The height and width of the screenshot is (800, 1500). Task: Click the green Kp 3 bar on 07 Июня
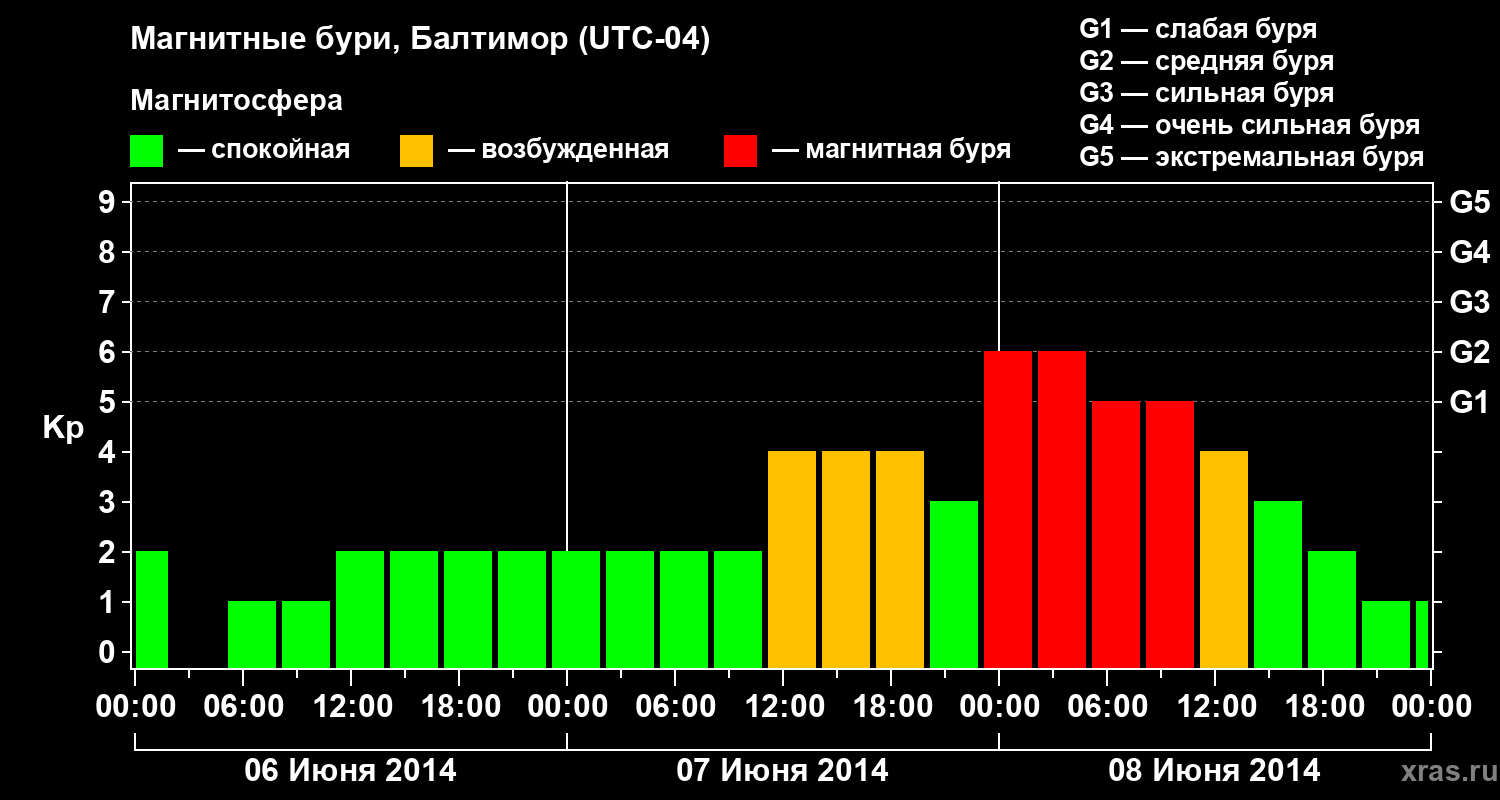coord(954,585)
